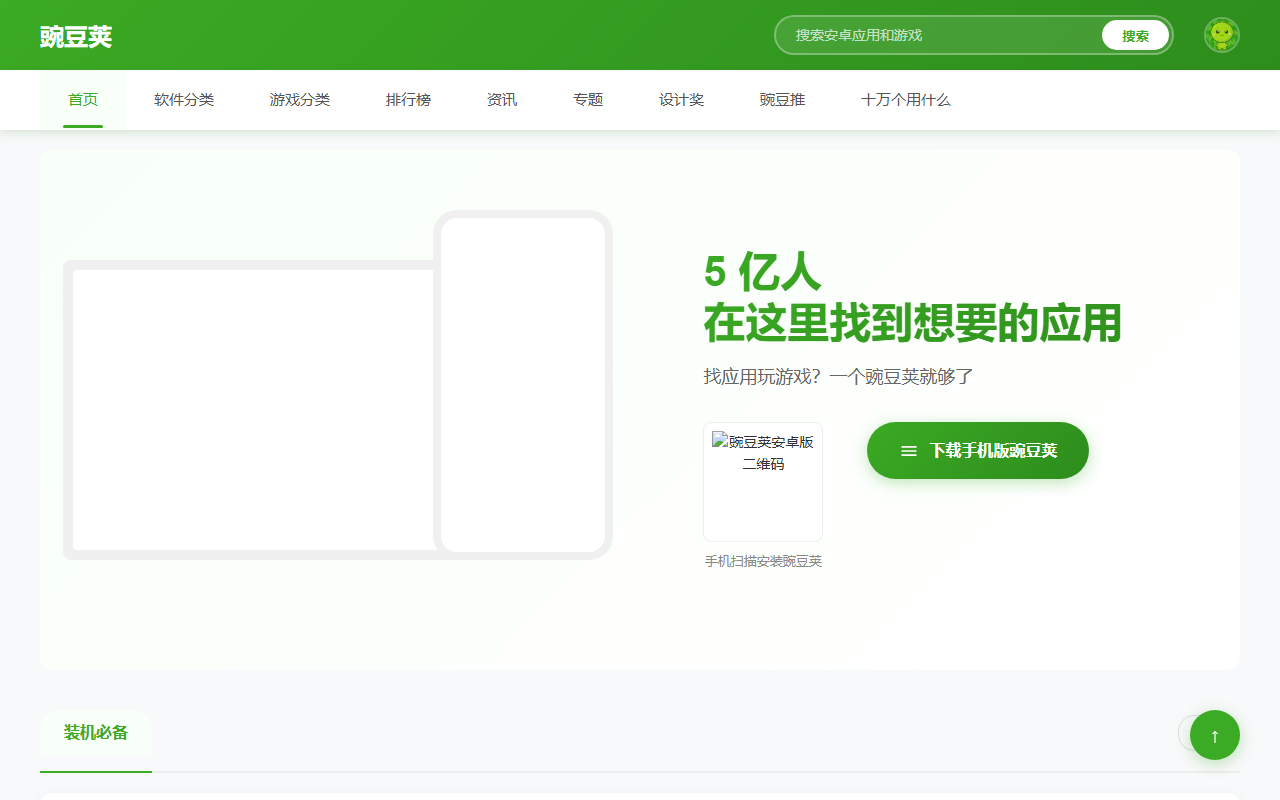Open the 专题 nav item
The width and height of the screenshot is (1280, 800).
pyautogui.click(x=588, y=100)
